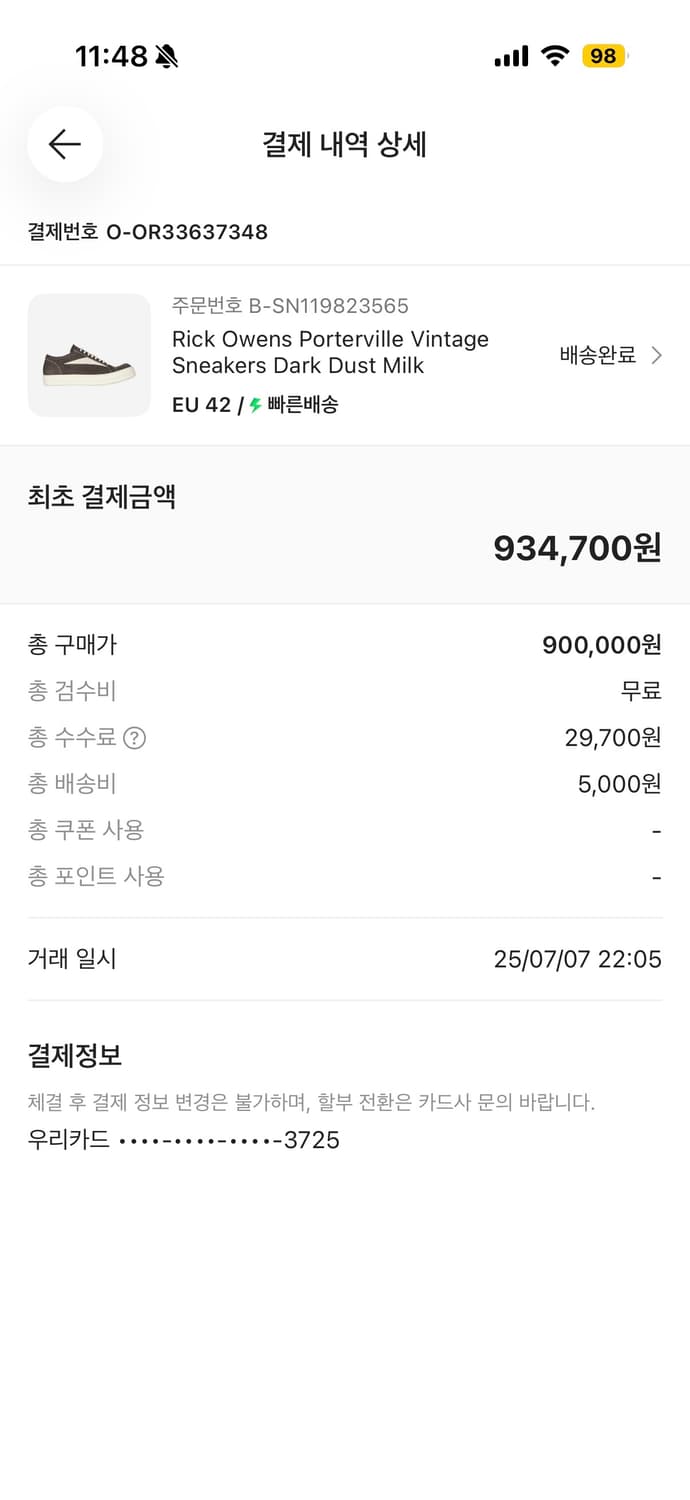690x1500 pixels.
Task: Expand order details via chevron next to 배송완료
Action: click(x=656, y=355)
